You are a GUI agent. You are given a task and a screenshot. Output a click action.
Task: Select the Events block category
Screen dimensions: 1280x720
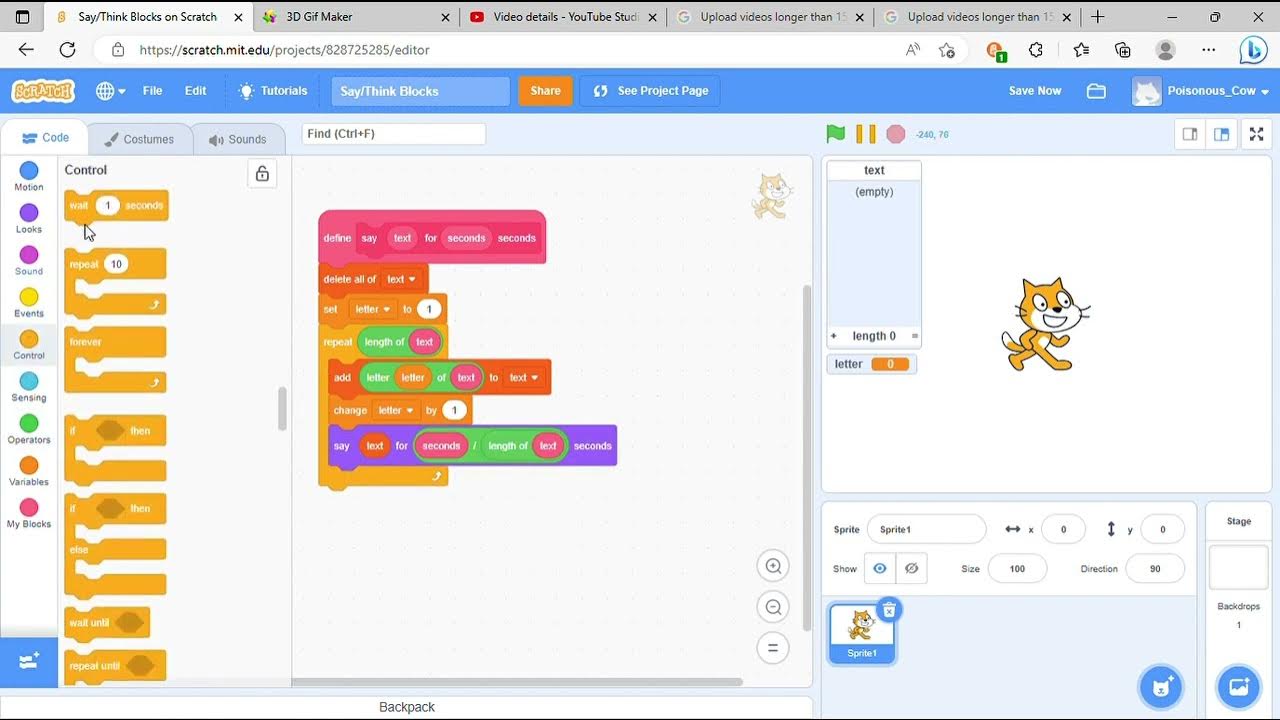coord(29,302)
